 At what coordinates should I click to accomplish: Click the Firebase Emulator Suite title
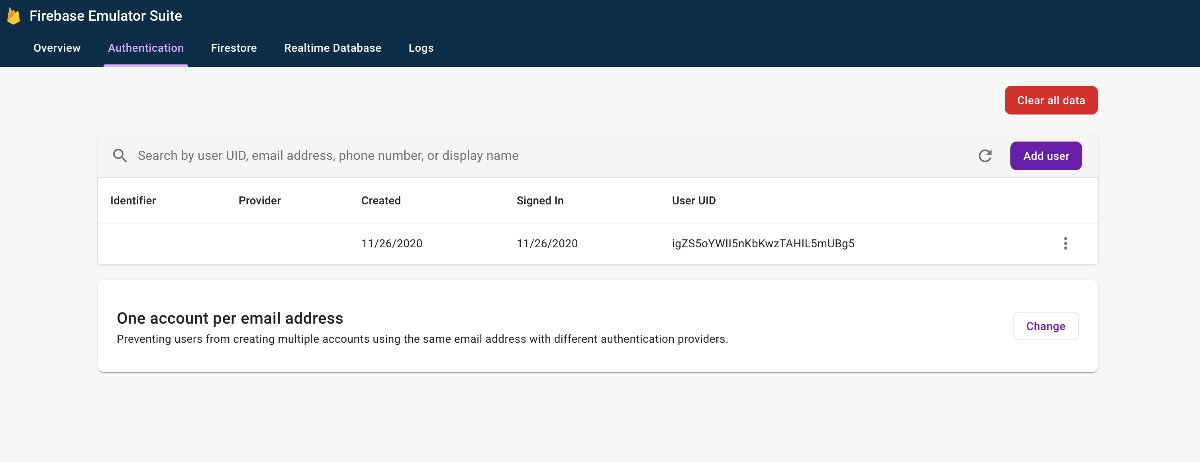pyautogui.click(x=106, y=16)
